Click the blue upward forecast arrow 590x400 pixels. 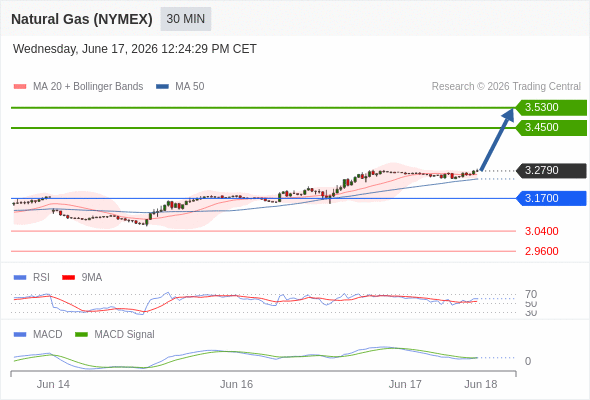497,140
